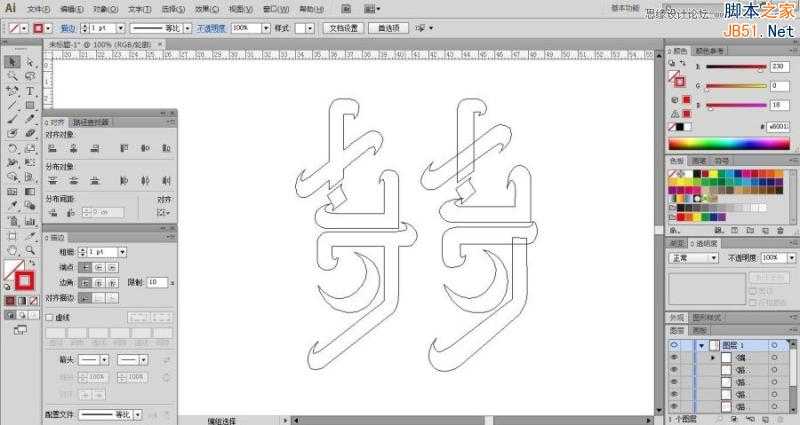Enable the dashed line 虚线 checkbox
The image size is (800, 425).
coord(49,317)
